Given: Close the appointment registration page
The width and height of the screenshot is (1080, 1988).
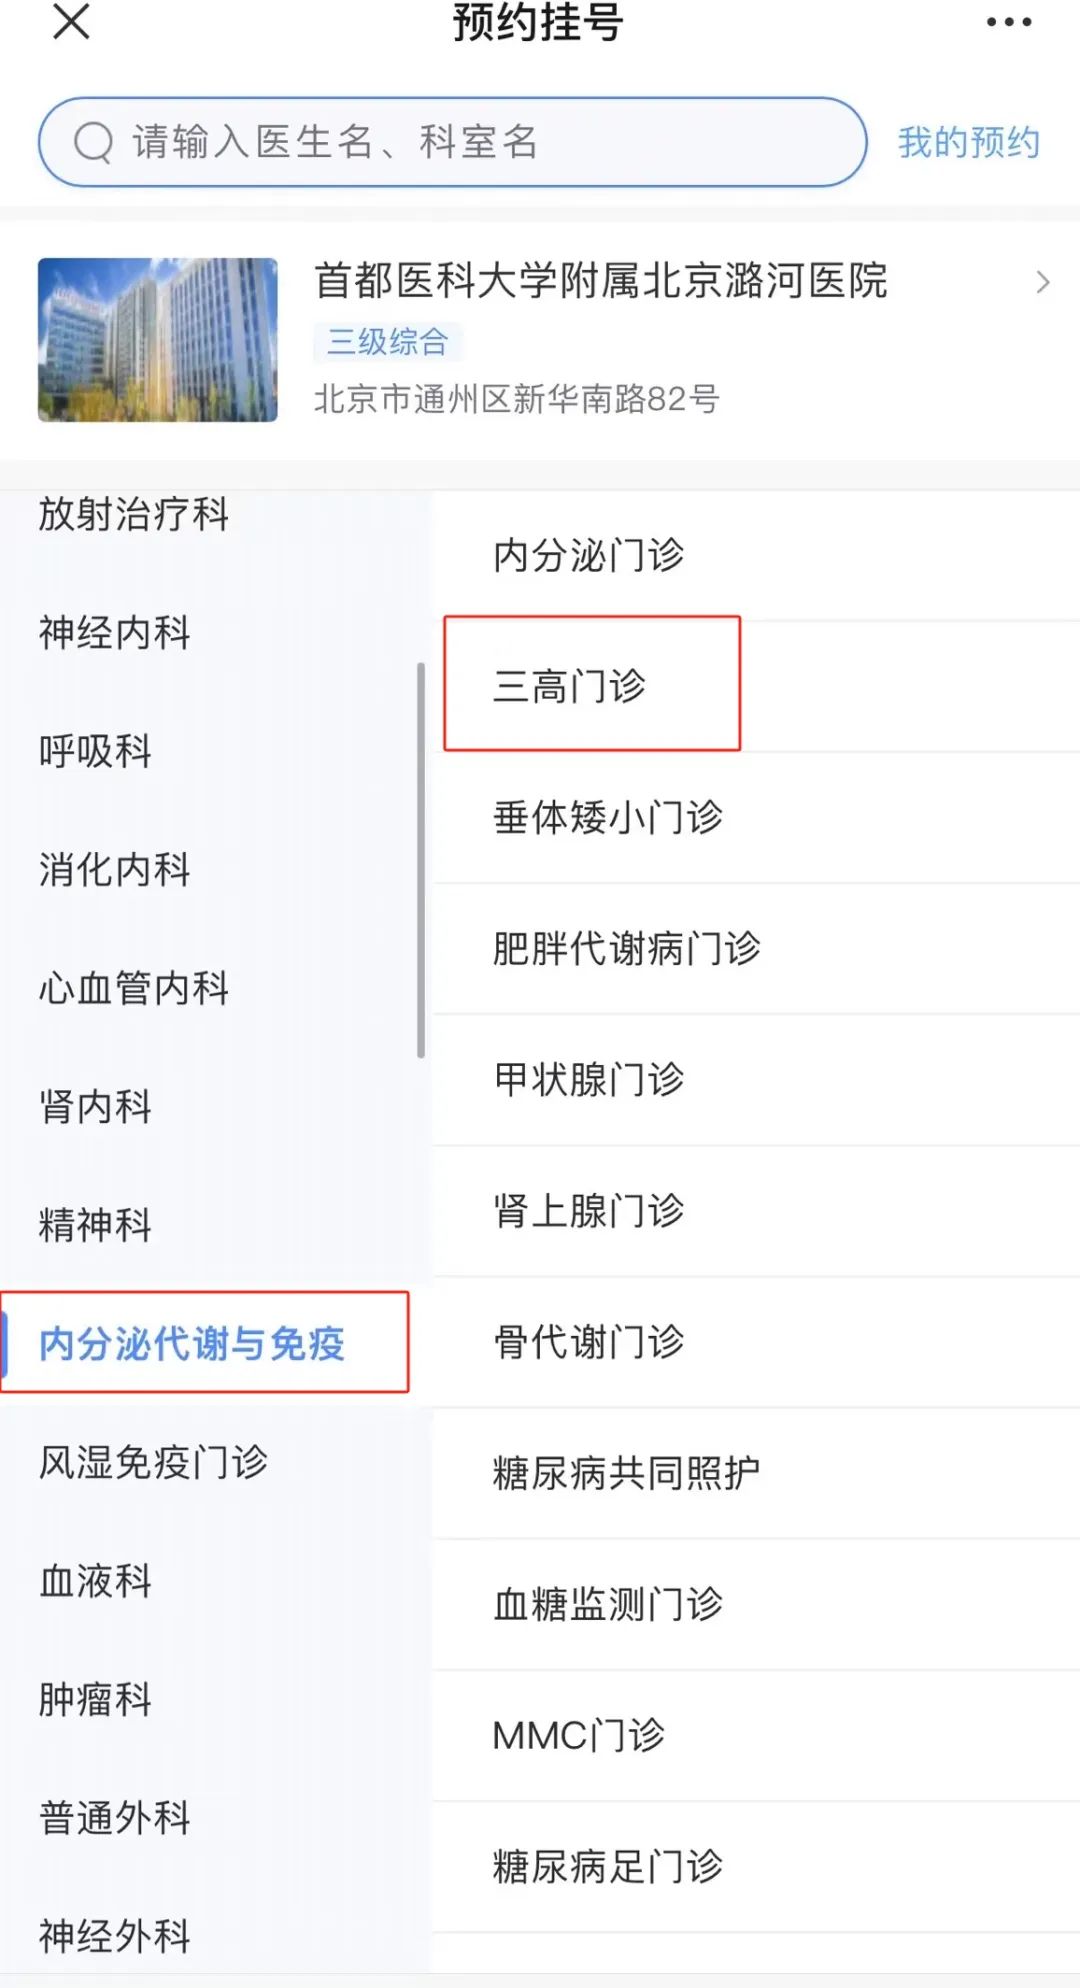Looking at the screenshot, I should (71, 21).
